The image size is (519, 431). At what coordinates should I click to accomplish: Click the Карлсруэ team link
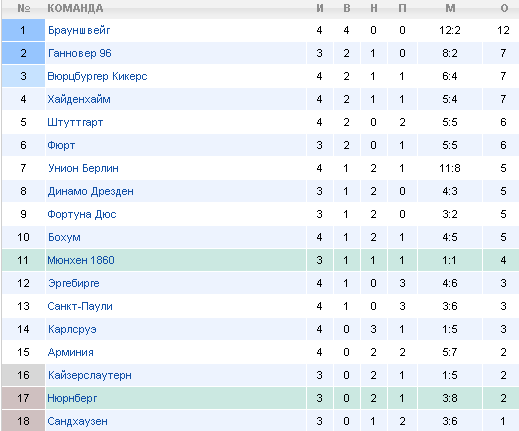point(72,329)
